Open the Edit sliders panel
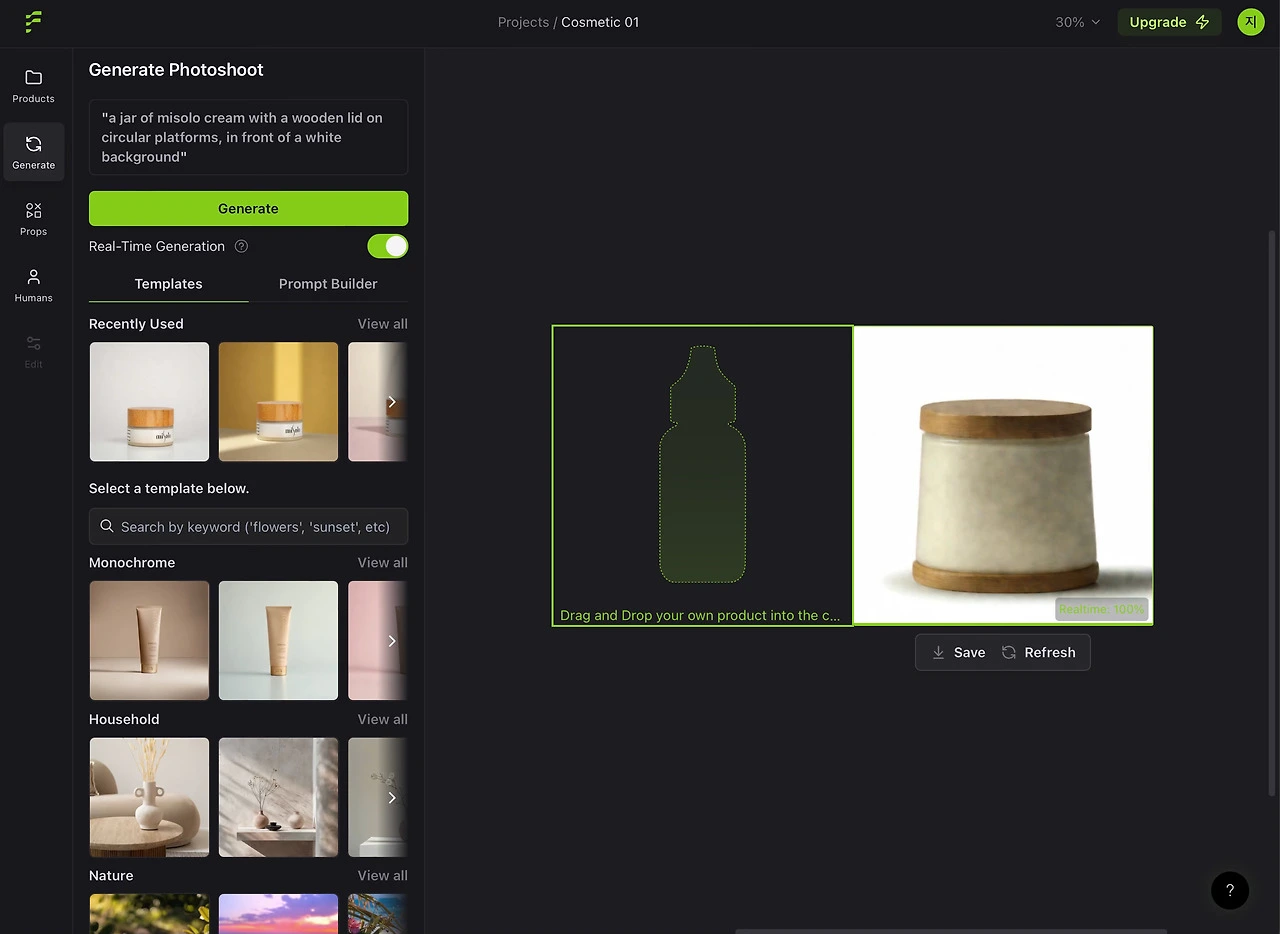The image size is (1280, 934). (34, 352)
